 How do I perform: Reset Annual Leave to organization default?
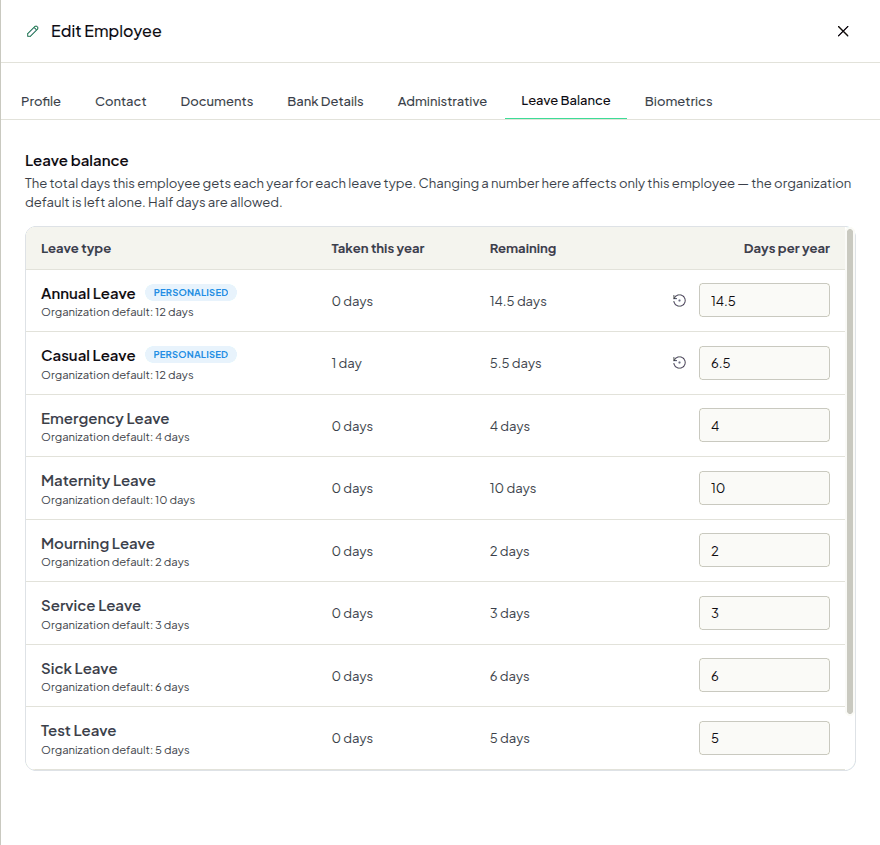679,301
